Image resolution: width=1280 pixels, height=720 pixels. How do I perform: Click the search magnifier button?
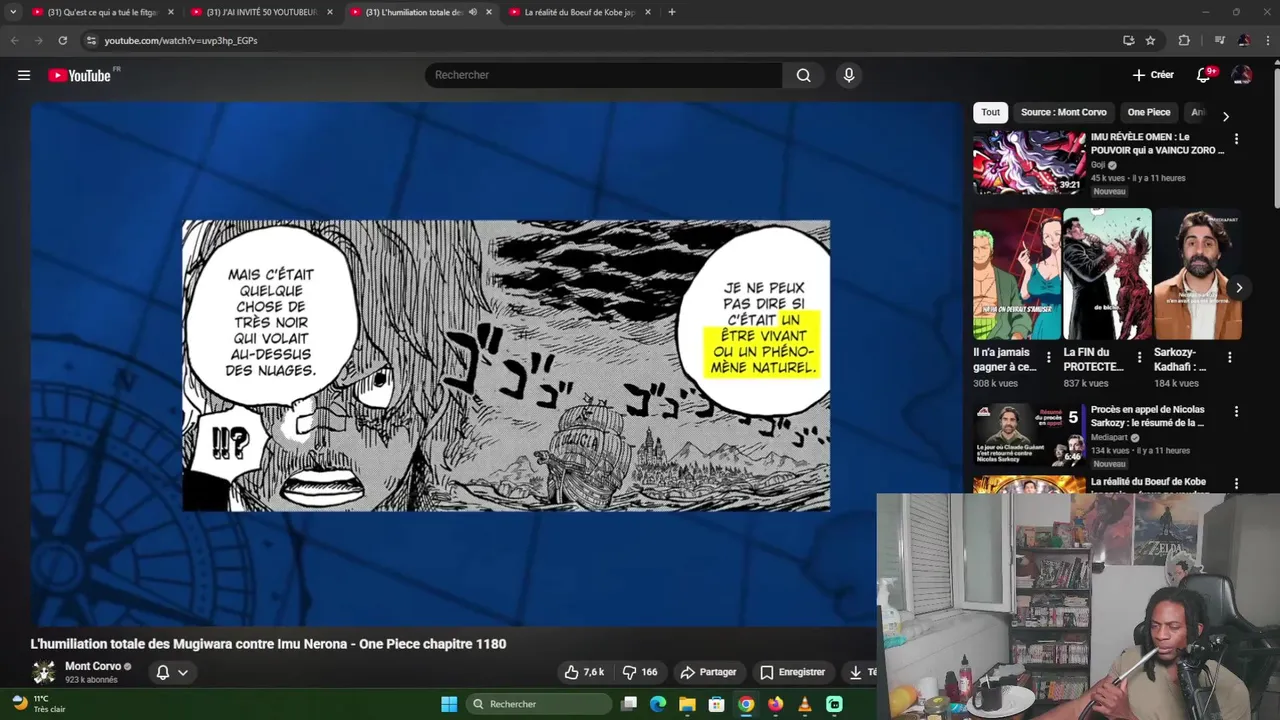(x=803, y=75)
